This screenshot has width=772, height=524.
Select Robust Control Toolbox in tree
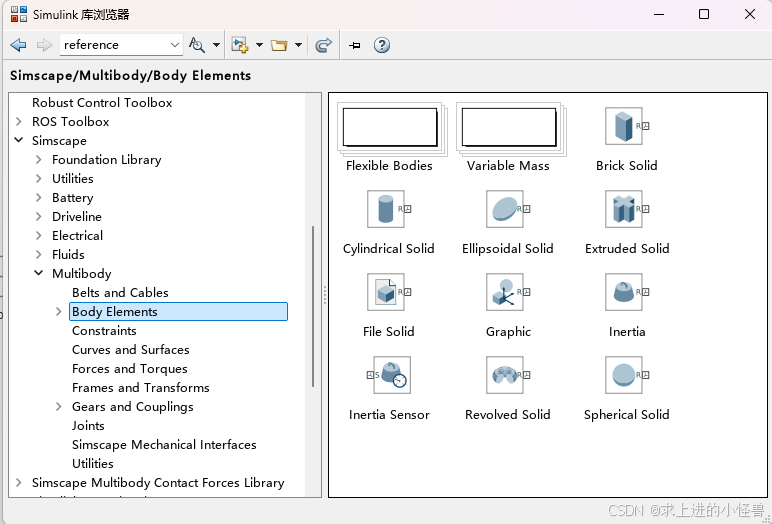pos(102,102)
